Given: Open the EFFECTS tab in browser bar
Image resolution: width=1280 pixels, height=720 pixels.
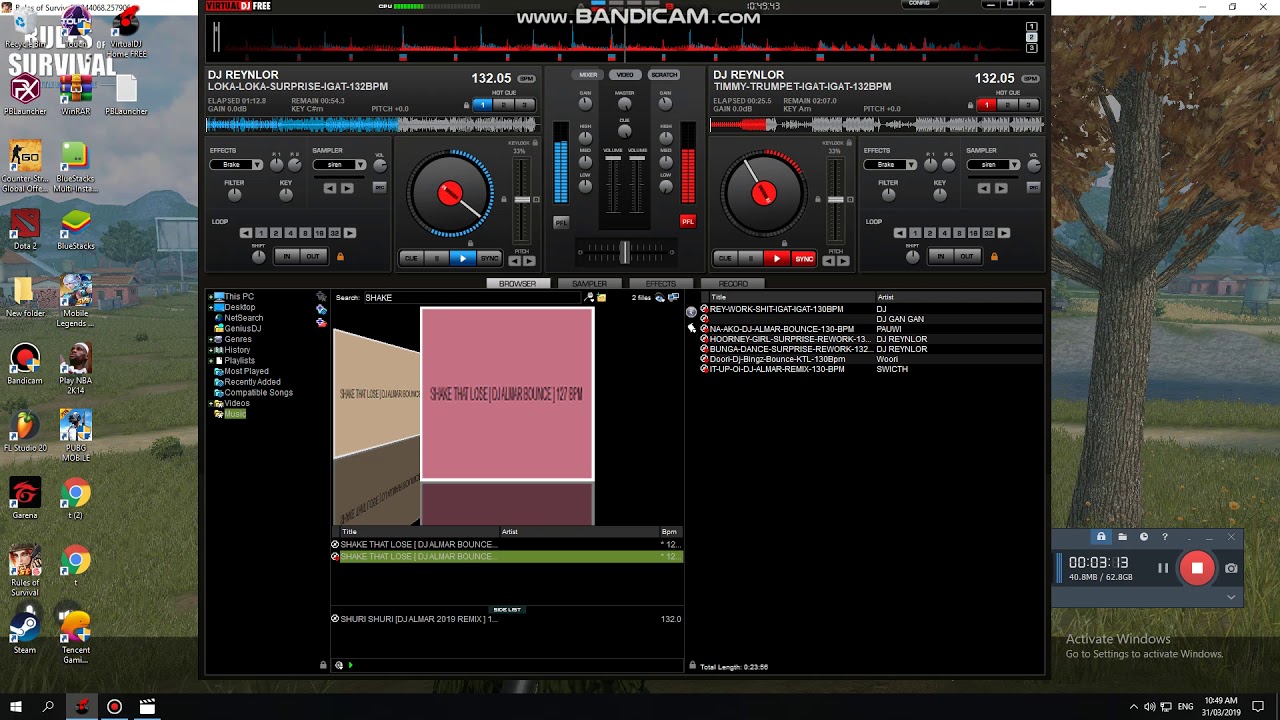Looking at the screenshot, I should point(661,284).
